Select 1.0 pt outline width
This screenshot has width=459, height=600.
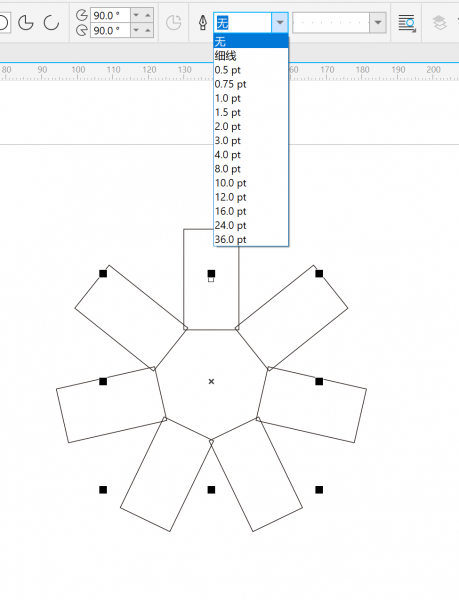[x=251, y=98]
